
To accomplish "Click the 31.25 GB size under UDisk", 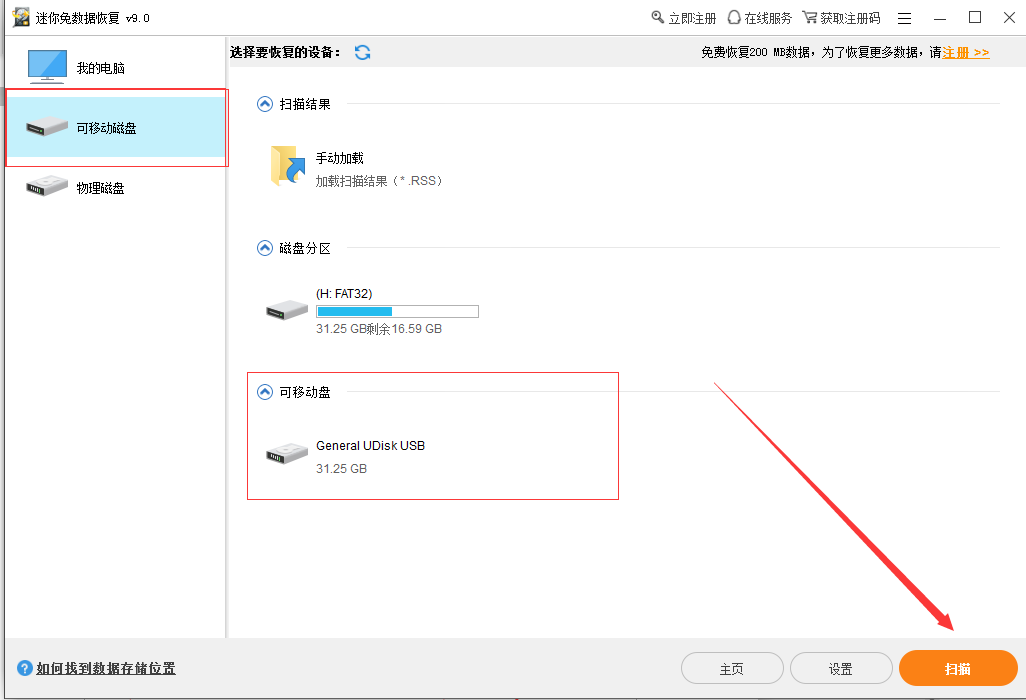I will point(342,468).
